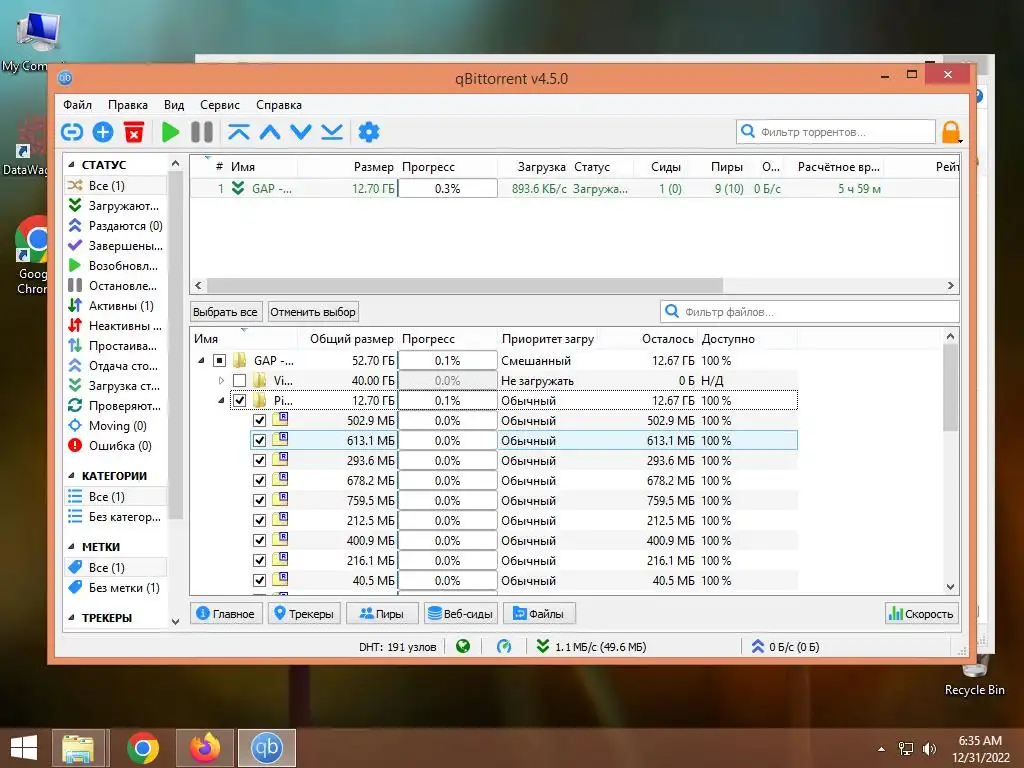Collapse the GAP root folder in file tree

click(201, 360)
